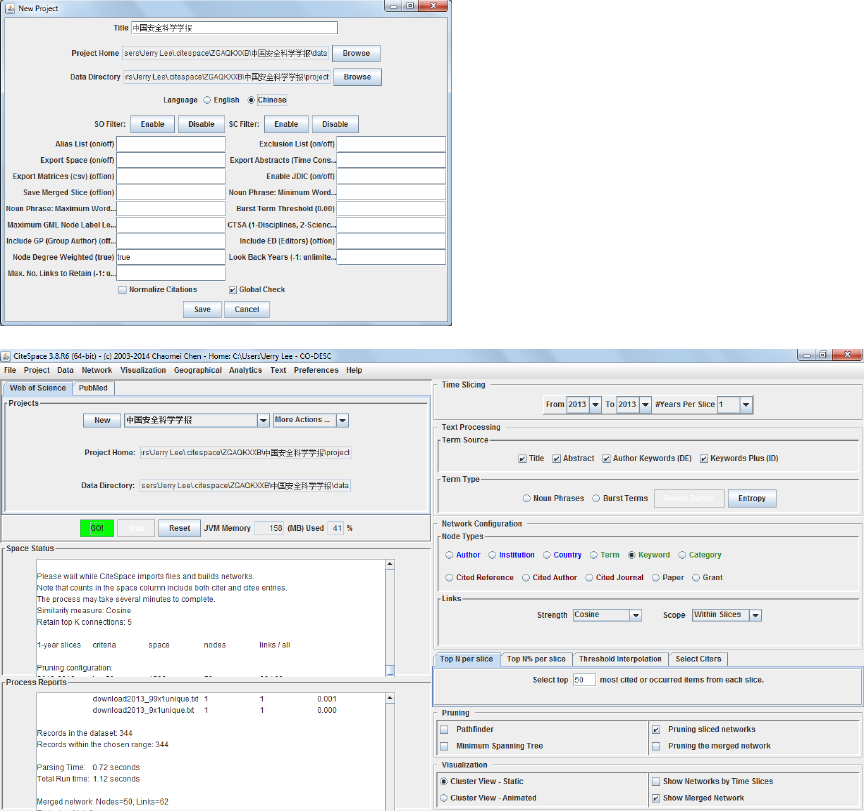
Task: Open the To year dropdown
Action: point(645,404)
